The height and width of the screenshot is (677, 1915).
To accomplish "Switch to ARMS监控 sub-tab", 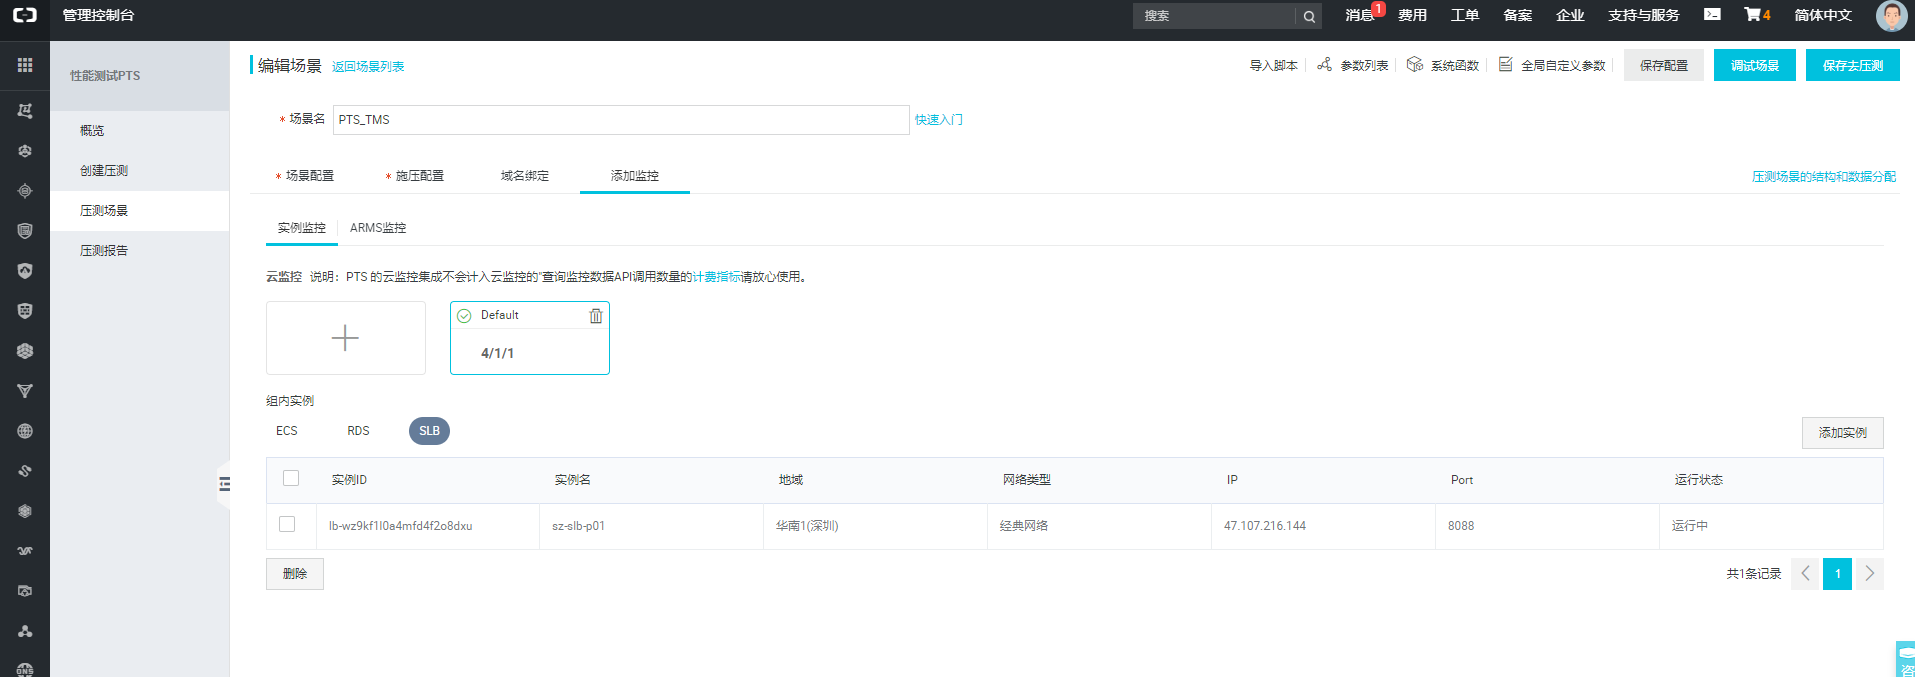I will pos(378,228).
